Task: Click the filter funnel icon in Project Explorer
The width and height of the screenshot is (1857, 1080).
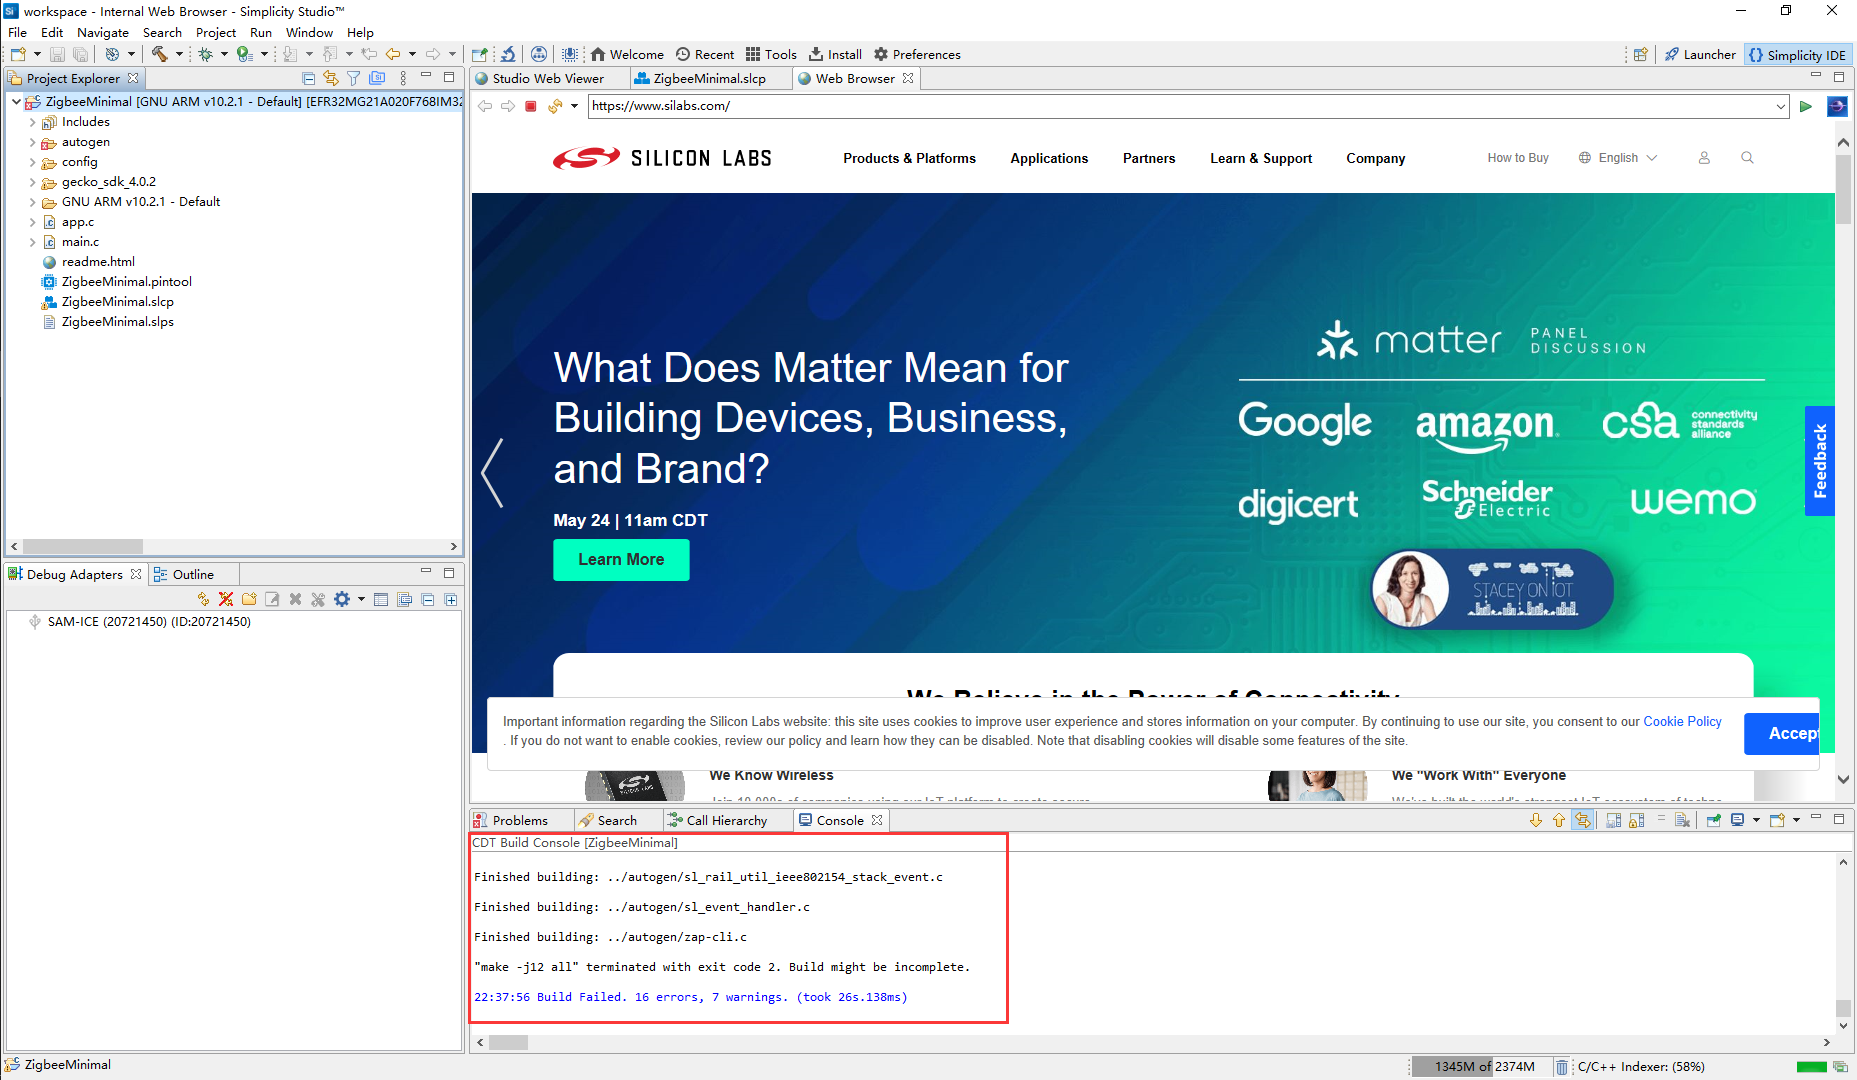Action: [x=354, y=78]
